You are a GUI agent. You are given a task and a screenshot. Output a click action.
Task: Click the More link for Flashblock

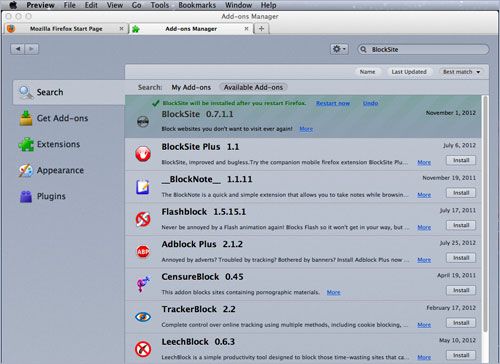pos(424,227)
